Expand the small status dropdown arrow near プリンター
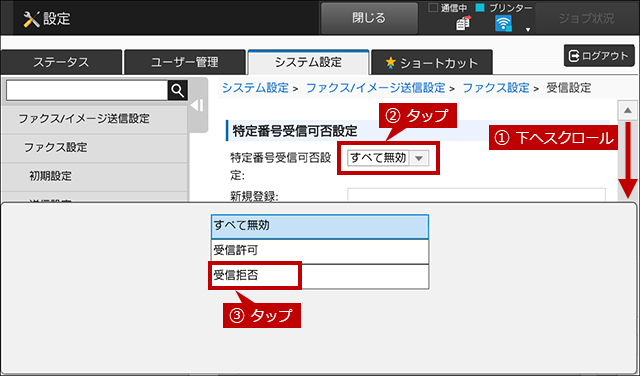The height and width of the screenshot is (376, 640). (528, 29)
